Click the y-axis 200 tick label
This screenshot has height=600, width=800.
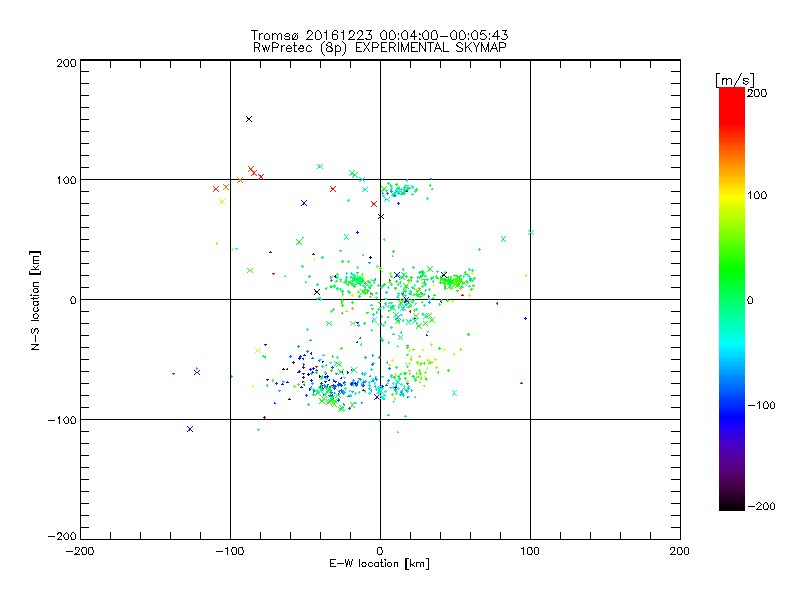66,62
